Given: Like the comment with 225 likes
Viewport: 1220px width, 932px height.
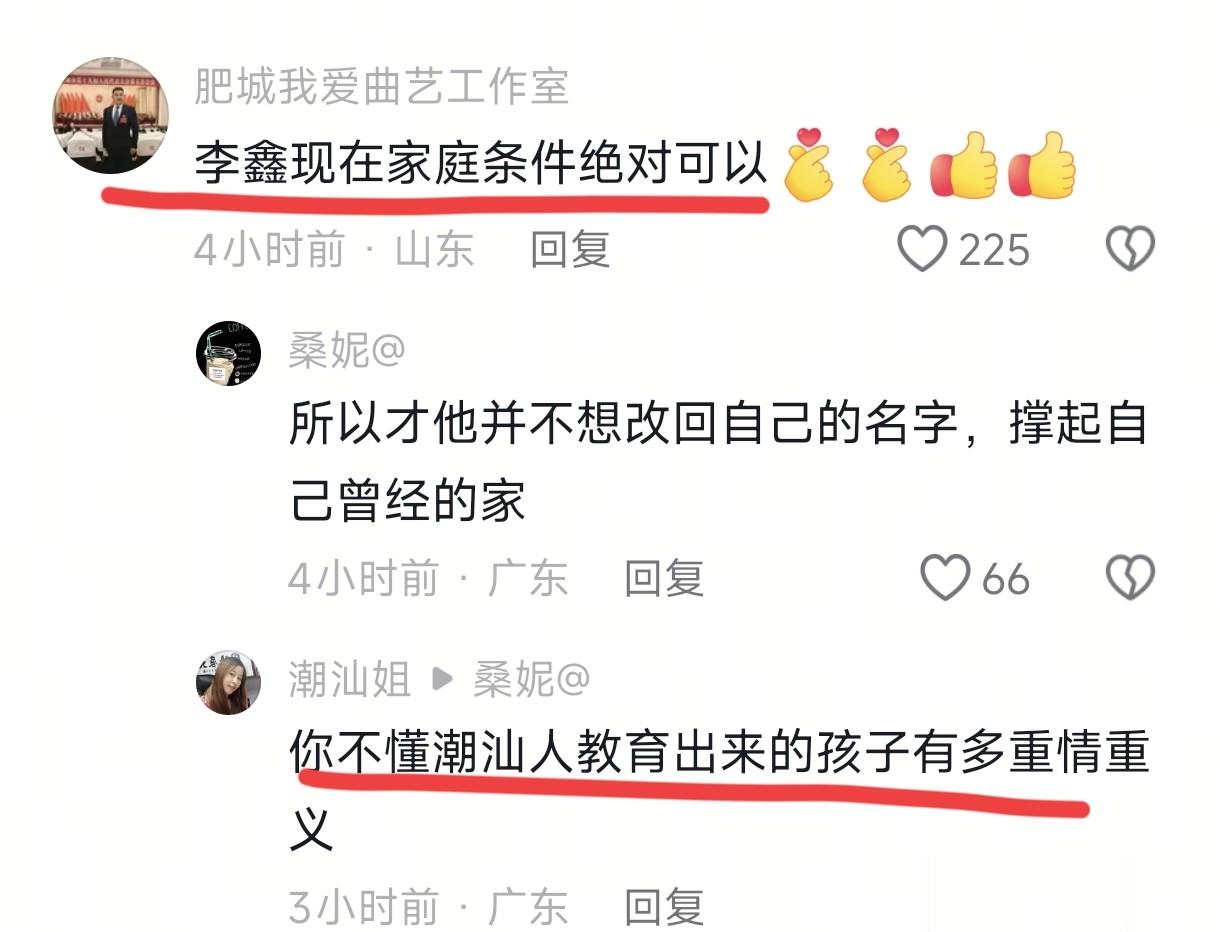Looking at the screenshot, I should [x=922, y=249].
